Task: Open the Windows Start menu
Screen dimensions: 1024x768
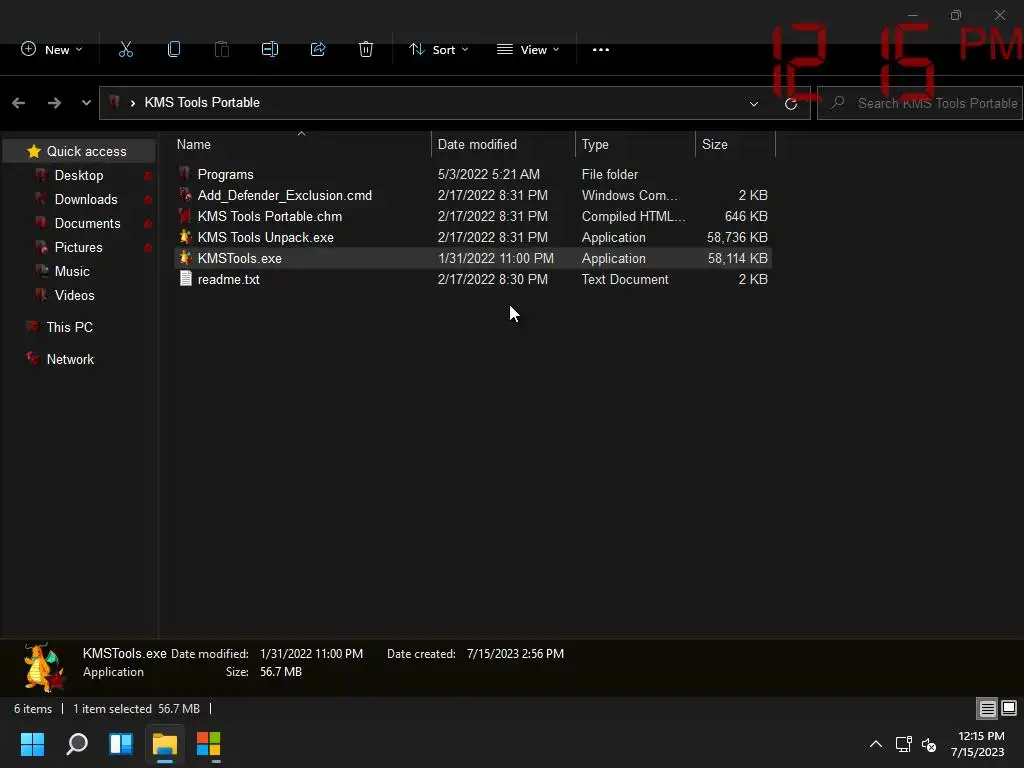Action: coord(32,744)
